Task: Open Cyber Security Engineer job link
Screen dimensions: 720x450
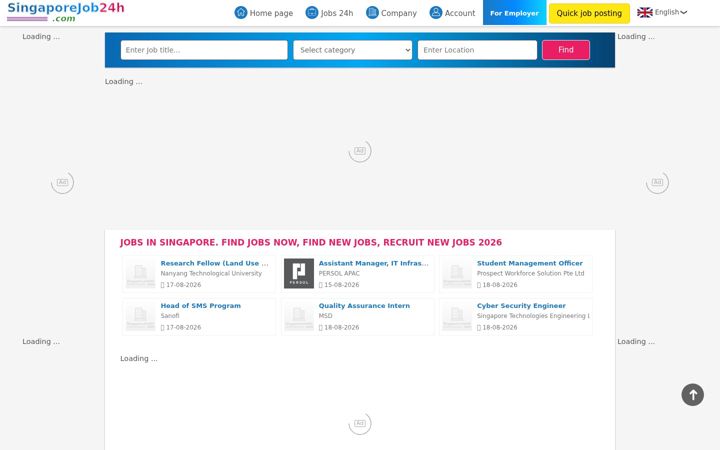Action: [521, 306]
